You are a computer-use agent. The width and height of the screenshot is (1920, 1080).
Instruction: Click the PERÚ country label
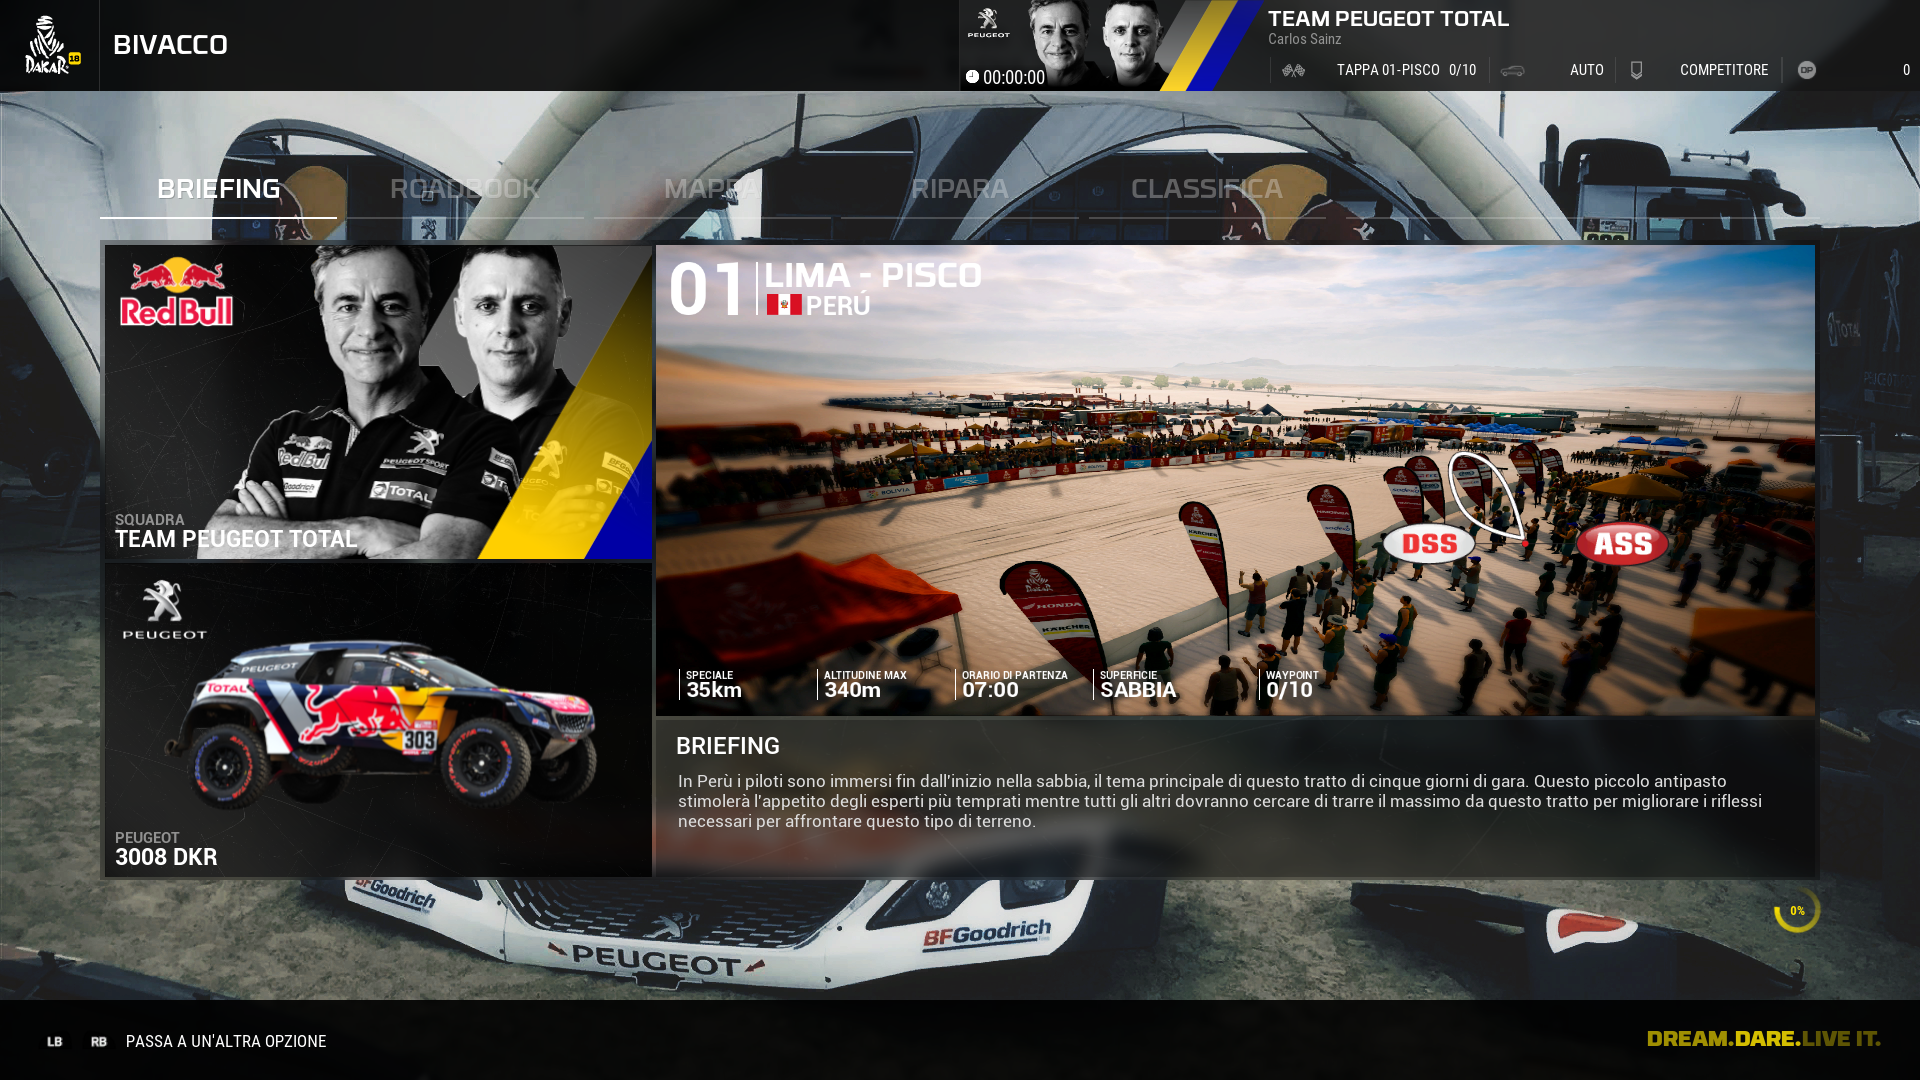click(x=838, y=306)
